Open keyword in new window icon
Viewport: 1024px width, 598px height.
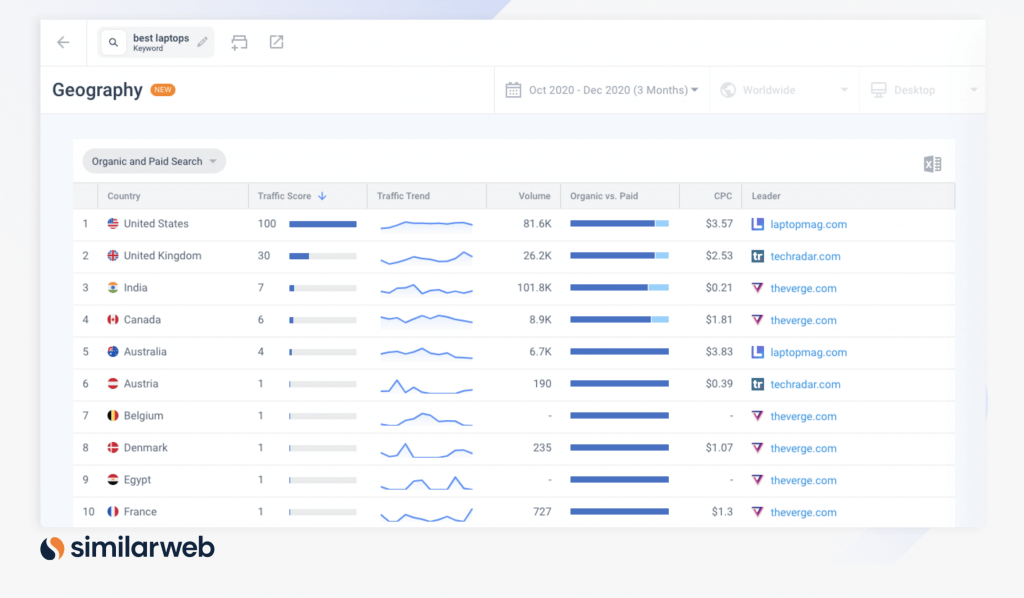tap(276, 42)
